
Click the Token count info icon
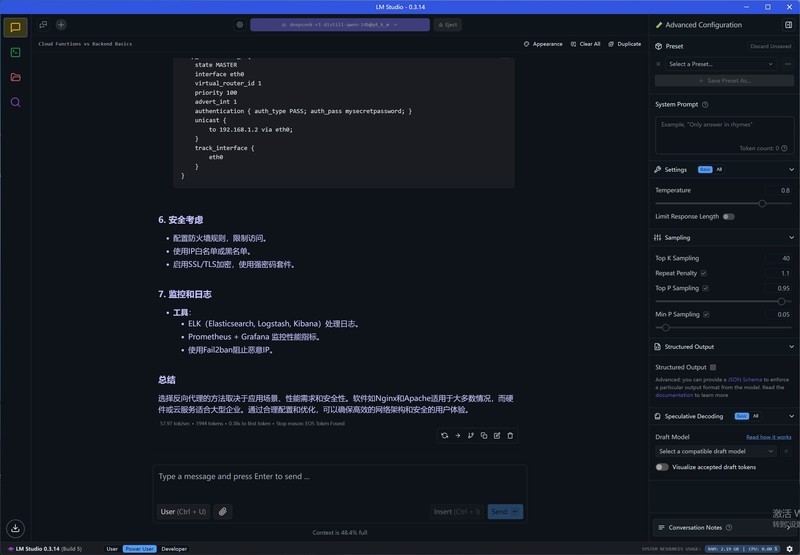pyautogui.click(x=785, y=148)
